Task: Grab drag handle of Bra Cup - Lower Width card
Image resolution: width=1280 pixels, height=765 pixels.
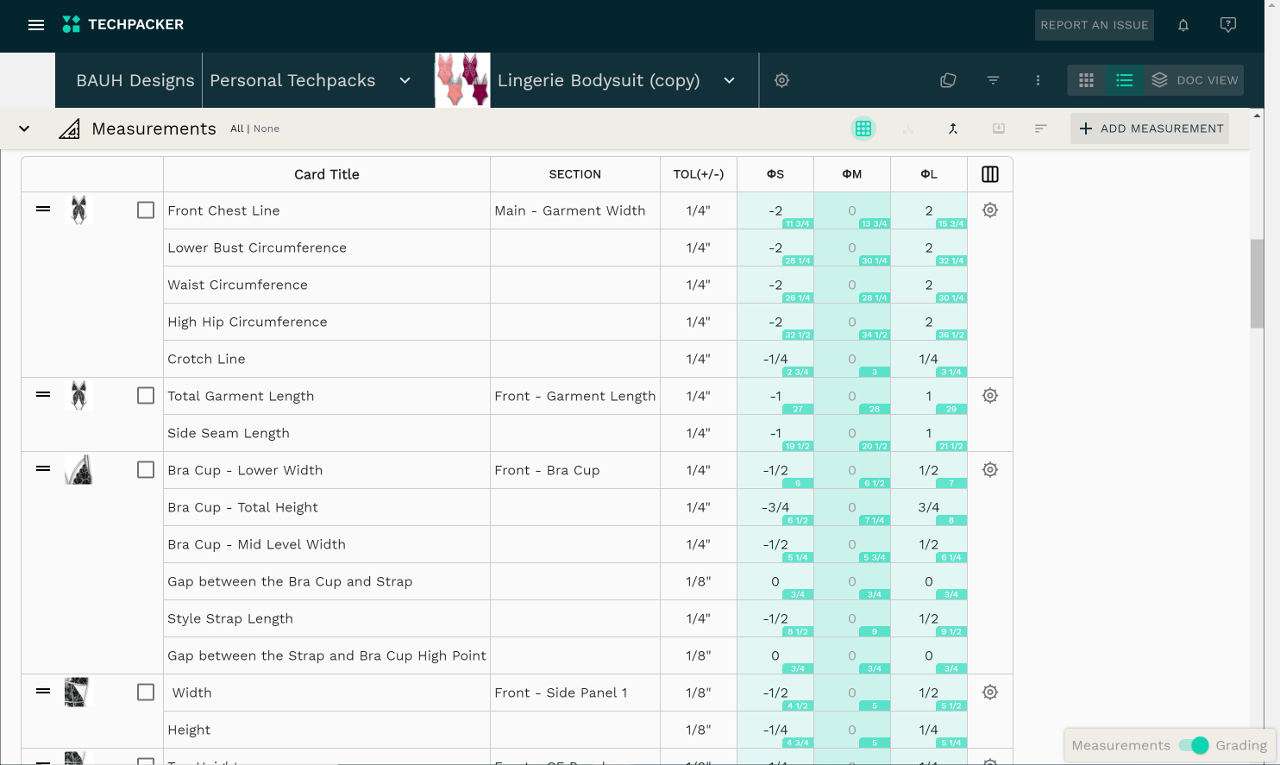Action: [43, 468]
